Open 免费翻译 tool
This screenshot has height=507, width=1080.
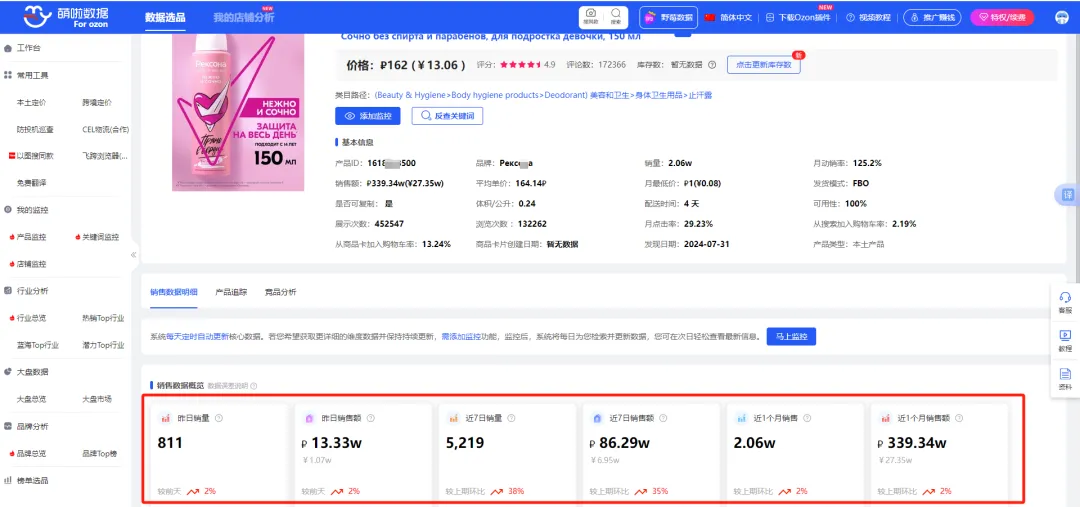31,183
